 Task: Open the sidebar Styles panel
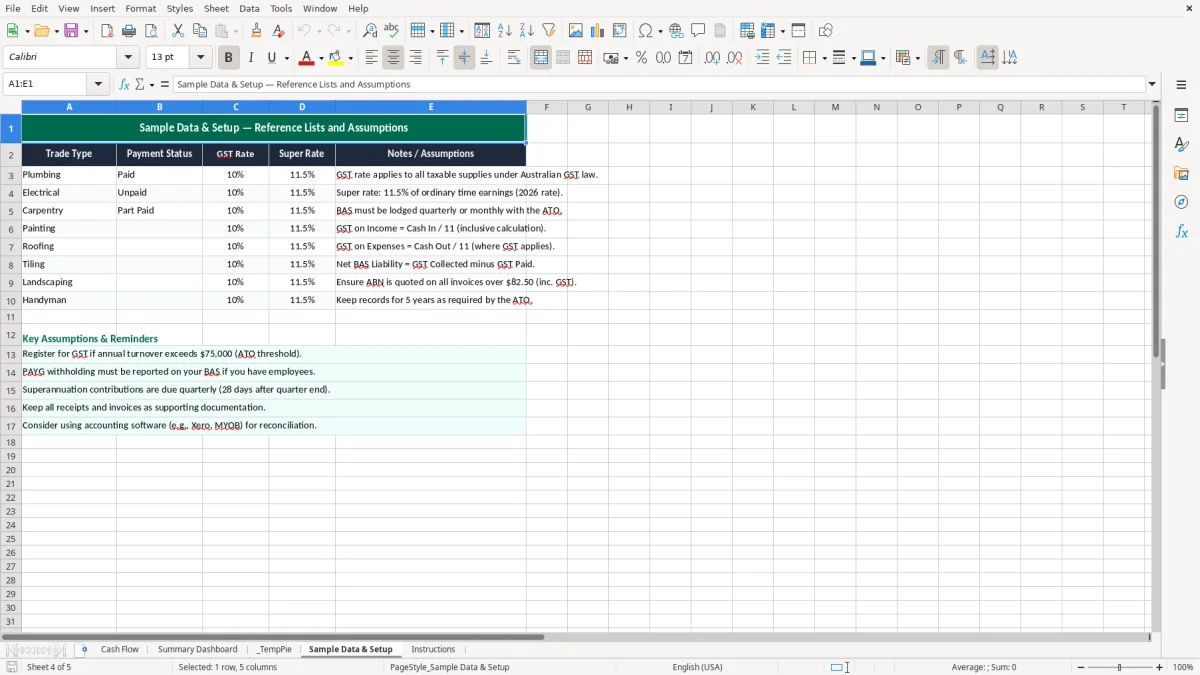tap(1181, 145)
